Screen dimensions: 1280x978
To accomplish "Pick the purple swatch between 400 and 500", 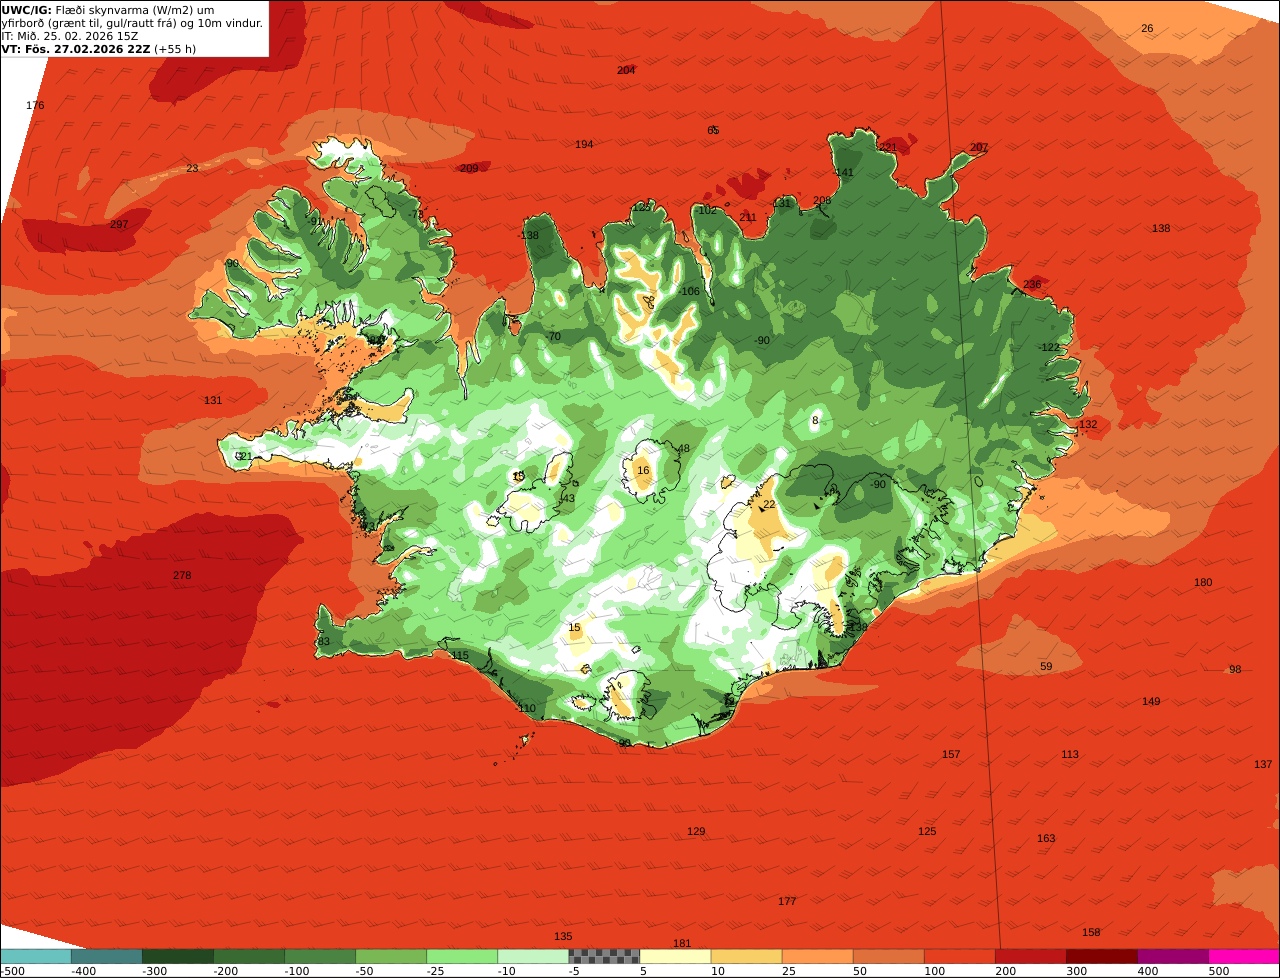I will 1172,956.
